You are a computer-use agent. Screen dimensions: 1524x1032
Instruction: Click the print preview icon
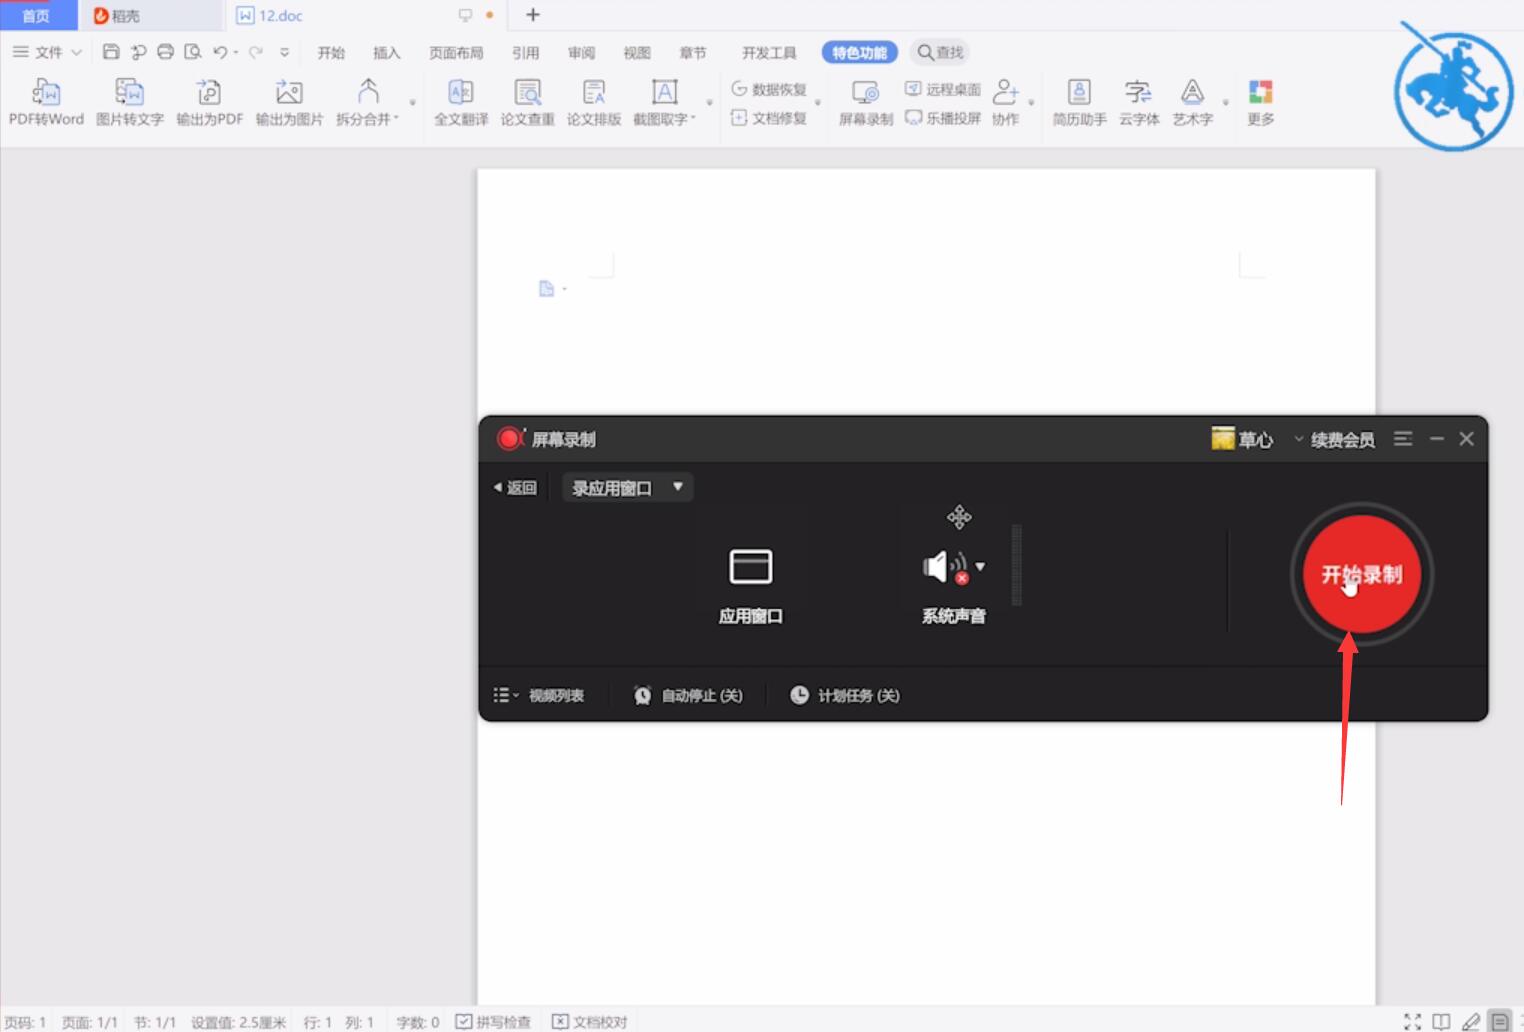pos(193,52)
